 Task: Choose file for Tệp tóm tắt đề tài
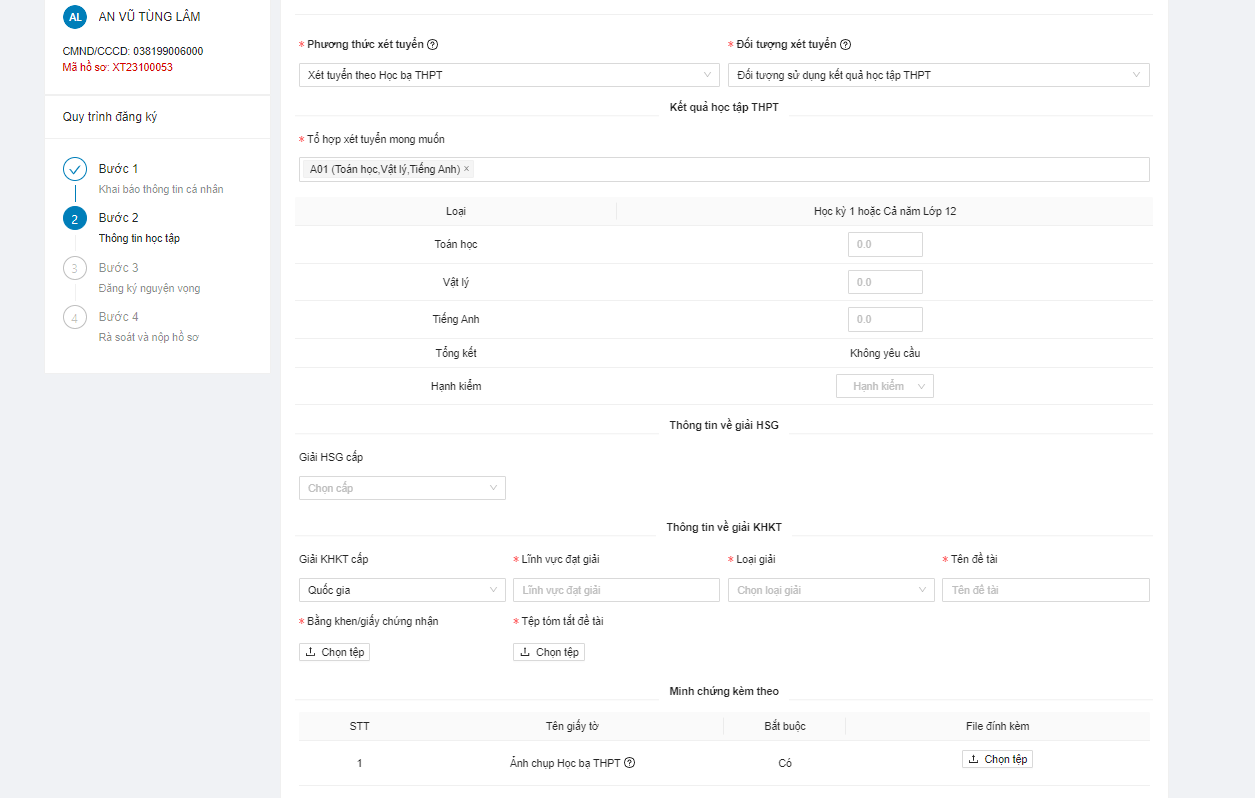(549, 652)
